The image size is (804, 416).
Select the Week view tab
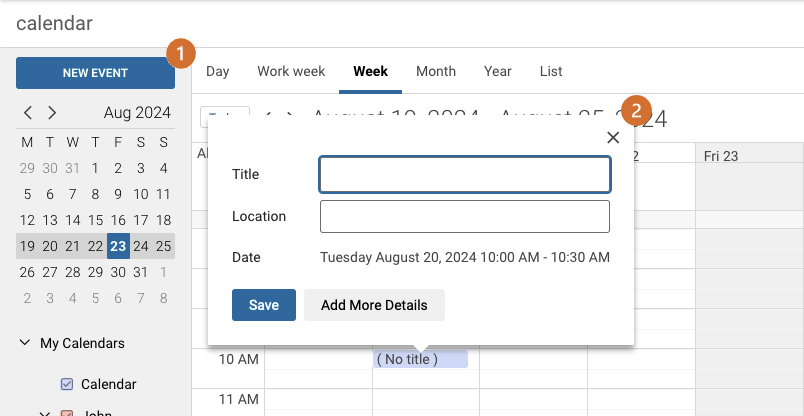point(370,71)
